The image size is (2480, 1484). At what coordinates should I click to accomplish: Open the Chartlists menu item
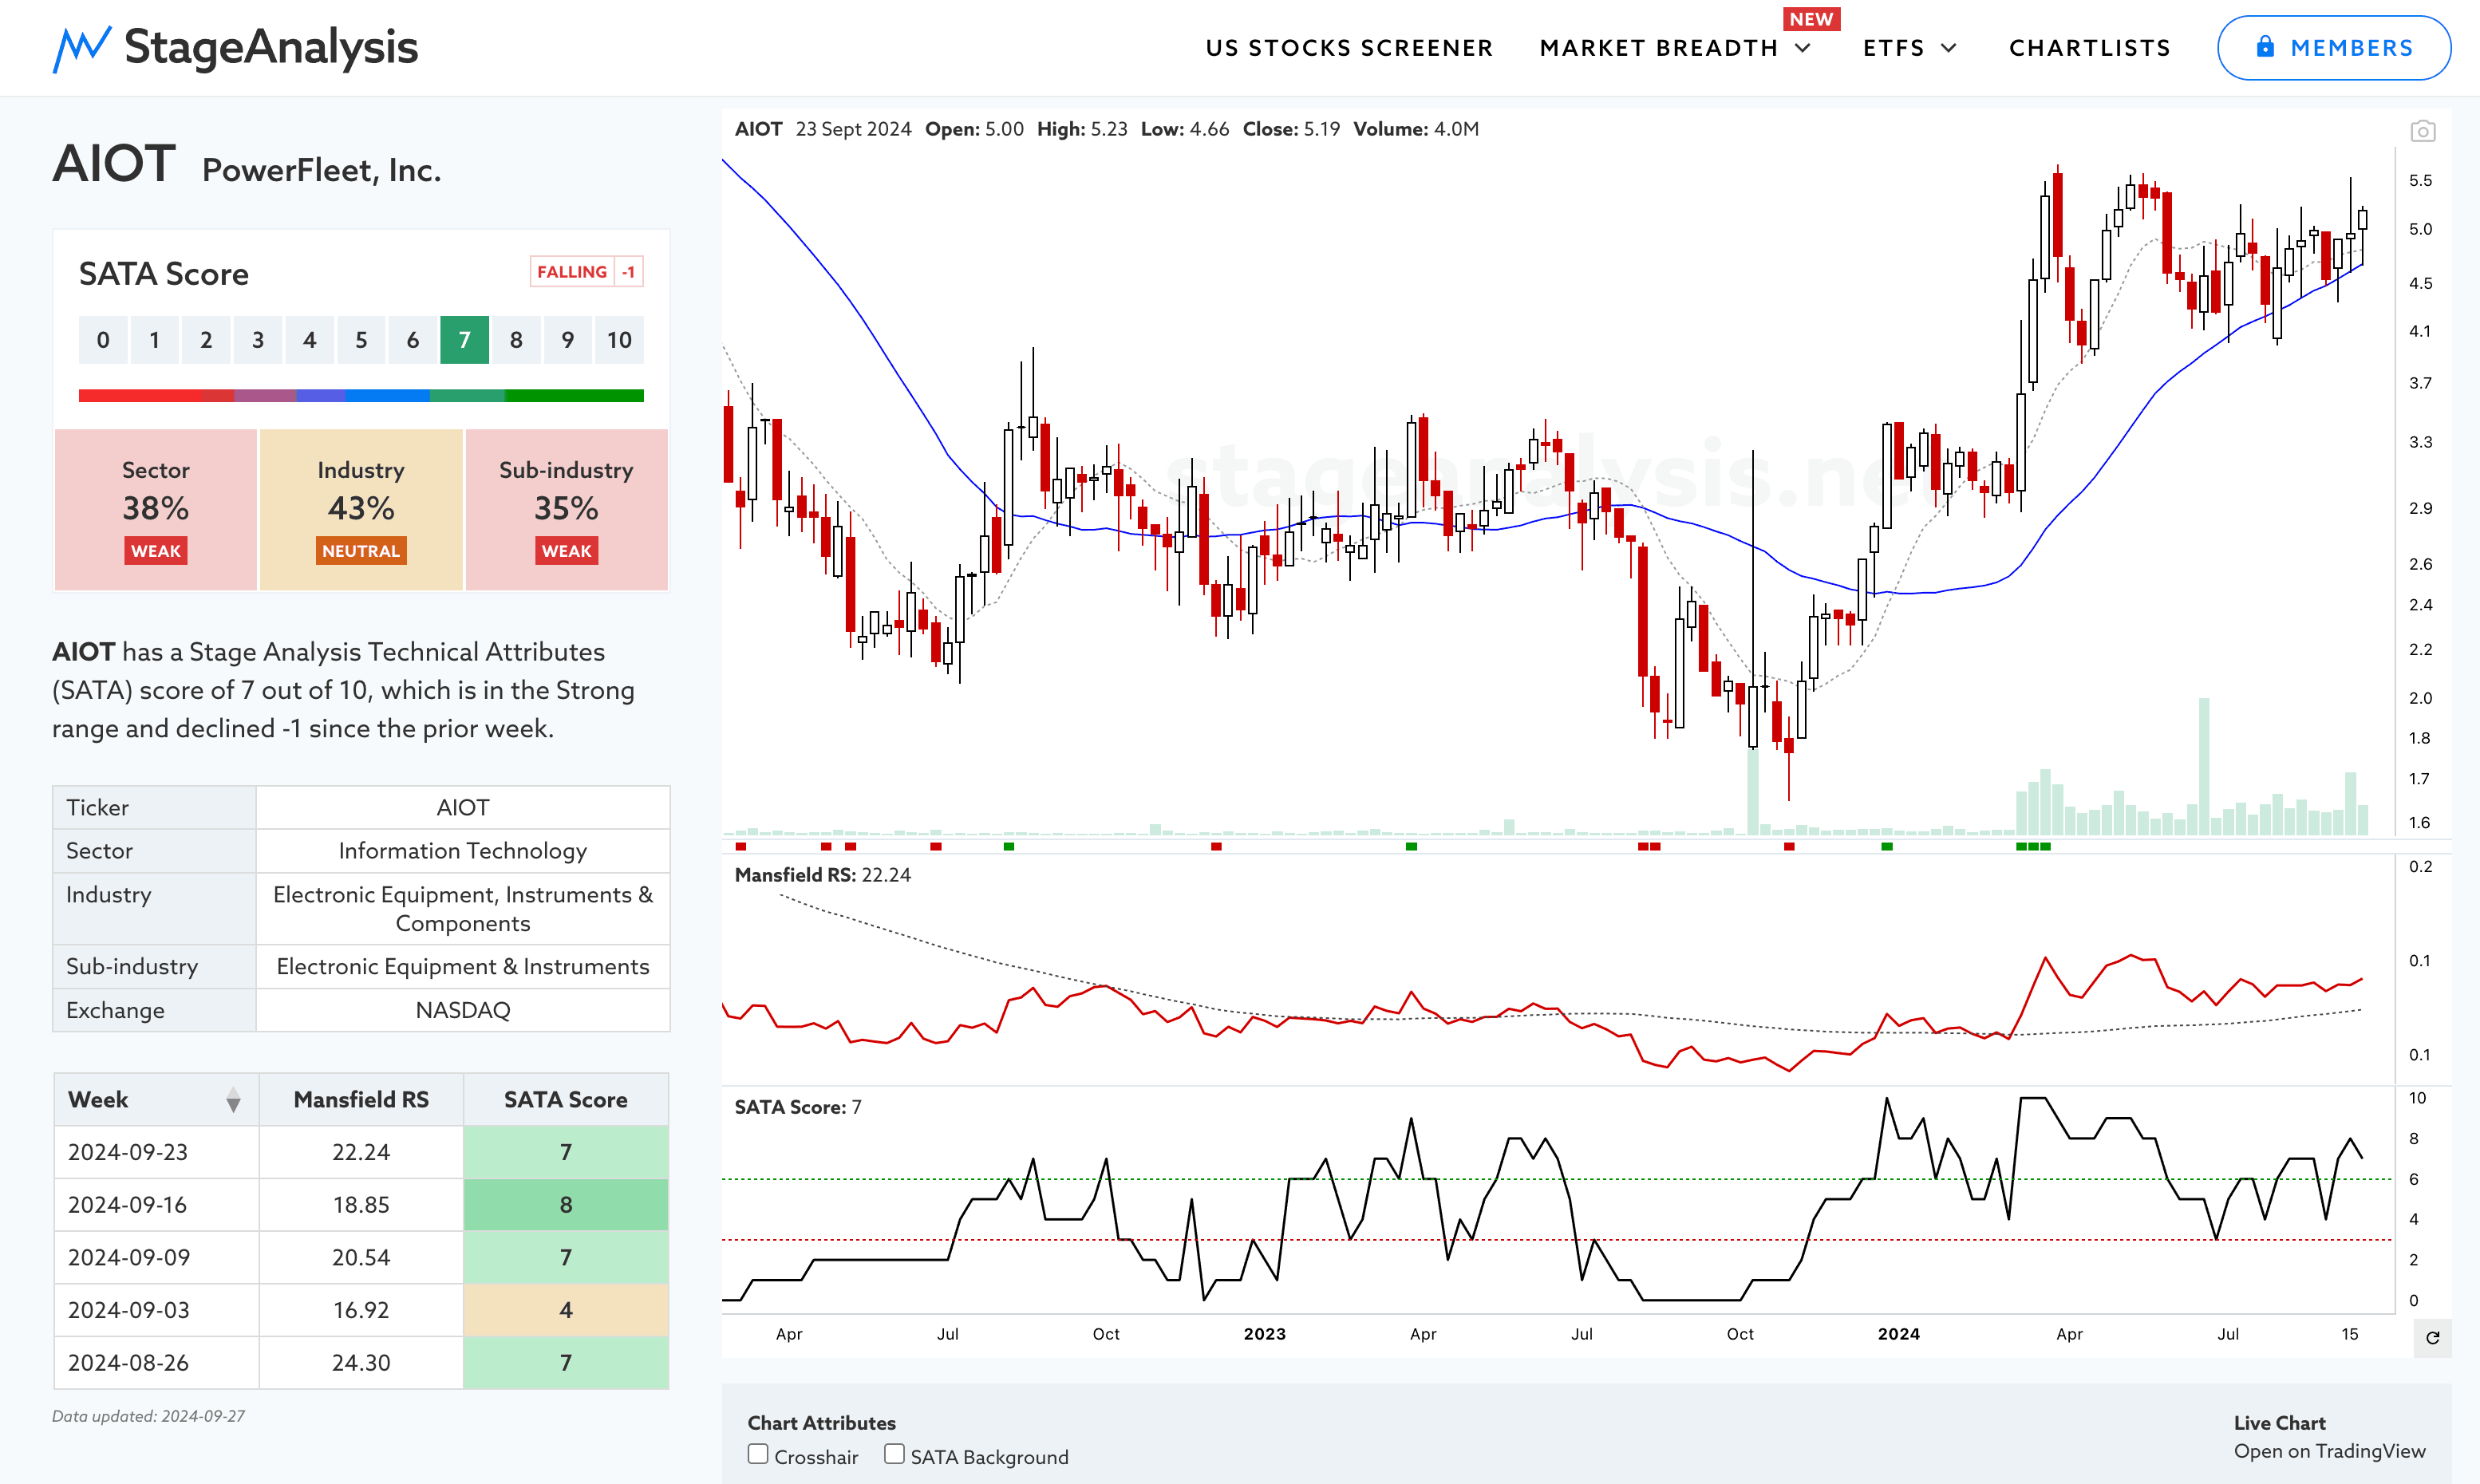pos(2090,48)
